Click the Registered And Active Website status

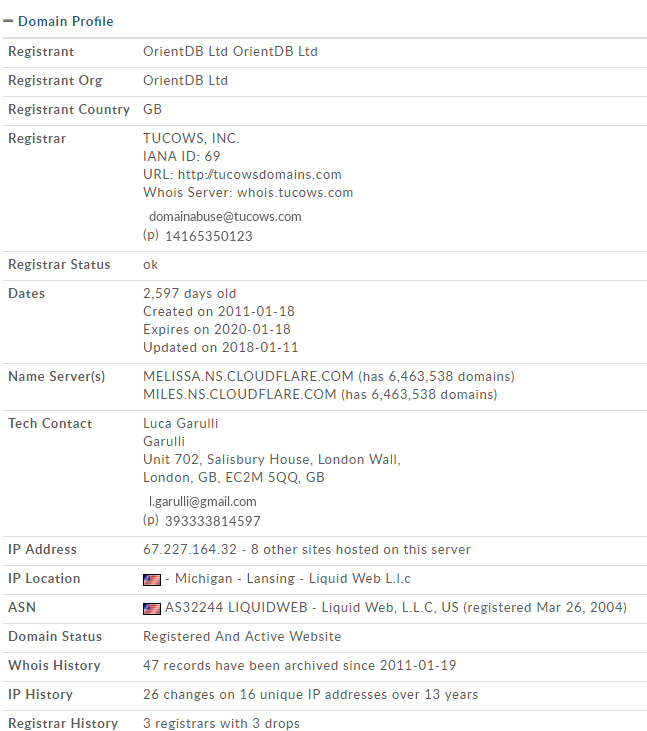point(242,637)
